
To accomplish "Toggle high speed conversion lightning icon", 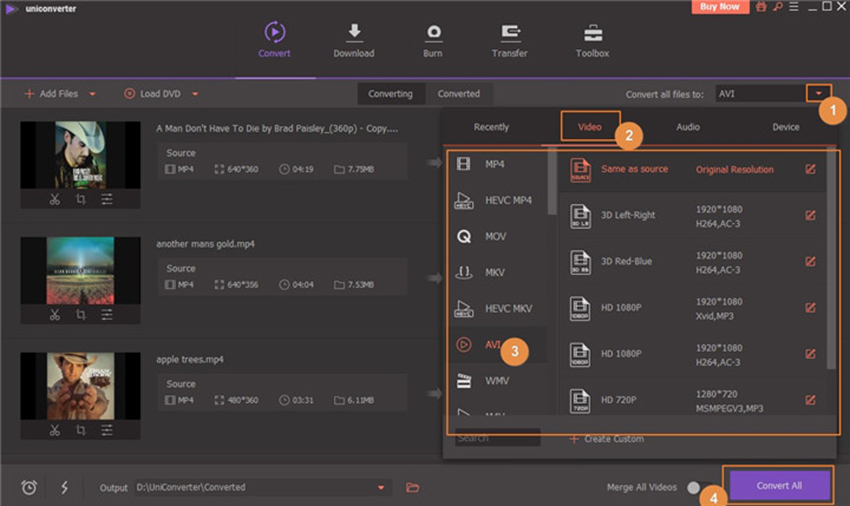I will [65, 487].
